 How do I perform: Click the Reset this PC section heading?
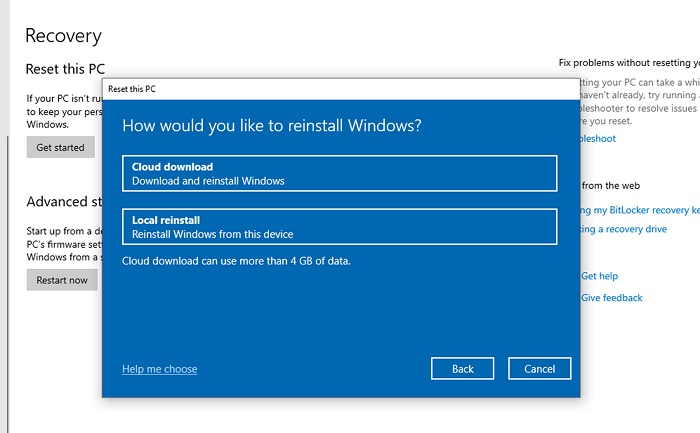coord(64,70)
